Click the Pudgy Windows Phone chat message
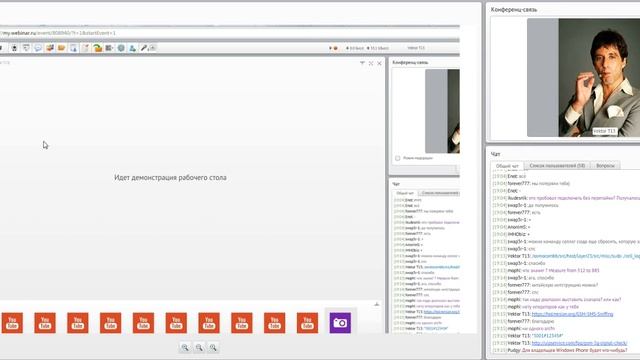 pos(560,350)
